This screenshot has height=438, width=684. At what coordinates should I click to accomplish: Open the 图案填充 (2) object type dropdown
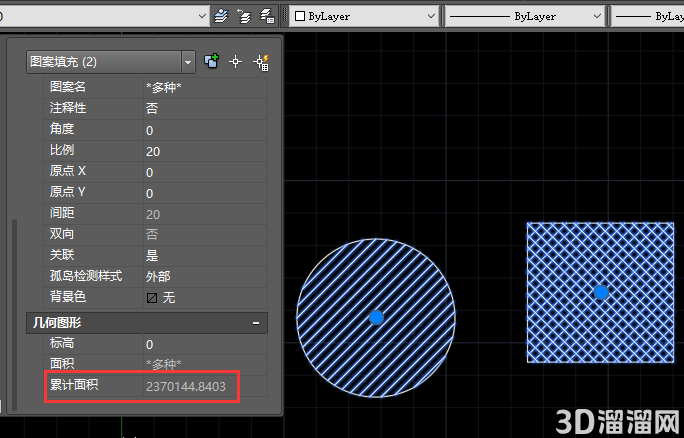188,62
